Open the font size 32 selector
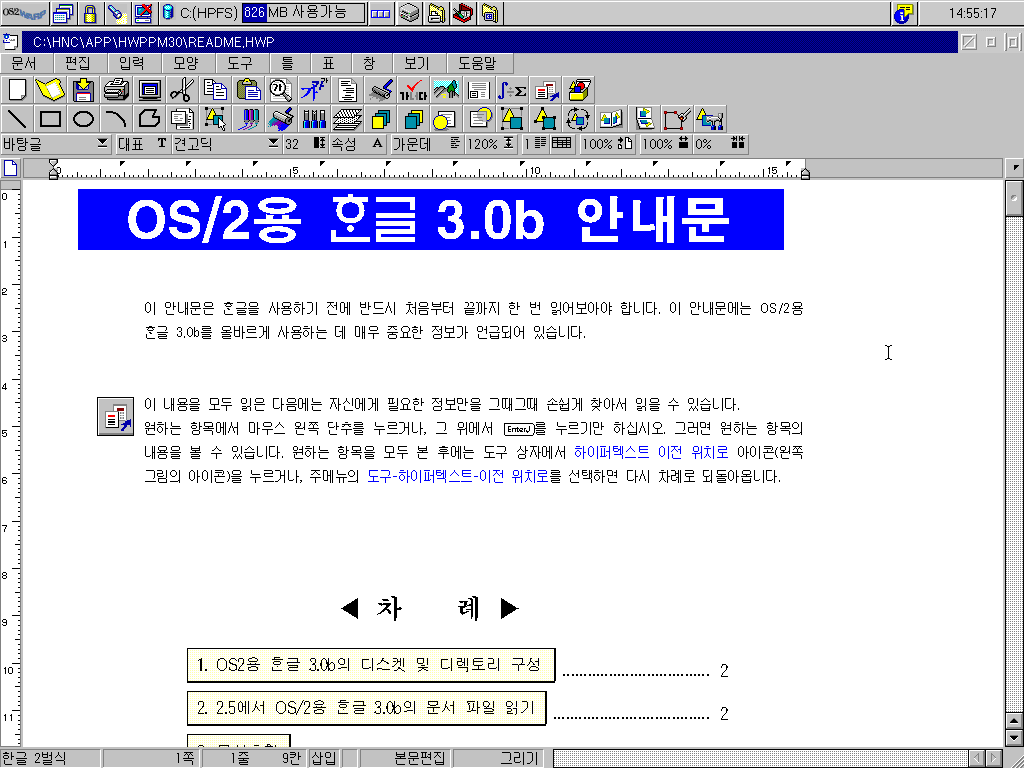Screen dimensions: 1024x768 pos(305,144)
